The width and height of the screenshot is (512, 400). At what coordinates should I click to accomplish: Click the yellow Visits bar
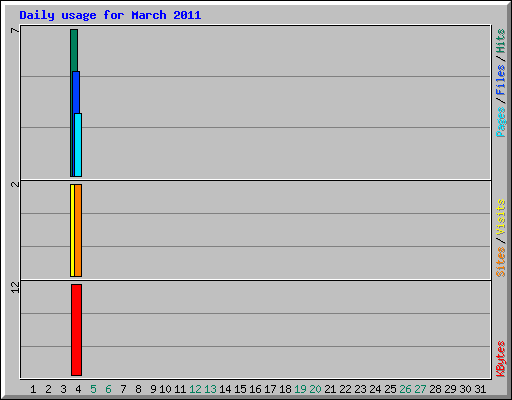tap(72, 230)
